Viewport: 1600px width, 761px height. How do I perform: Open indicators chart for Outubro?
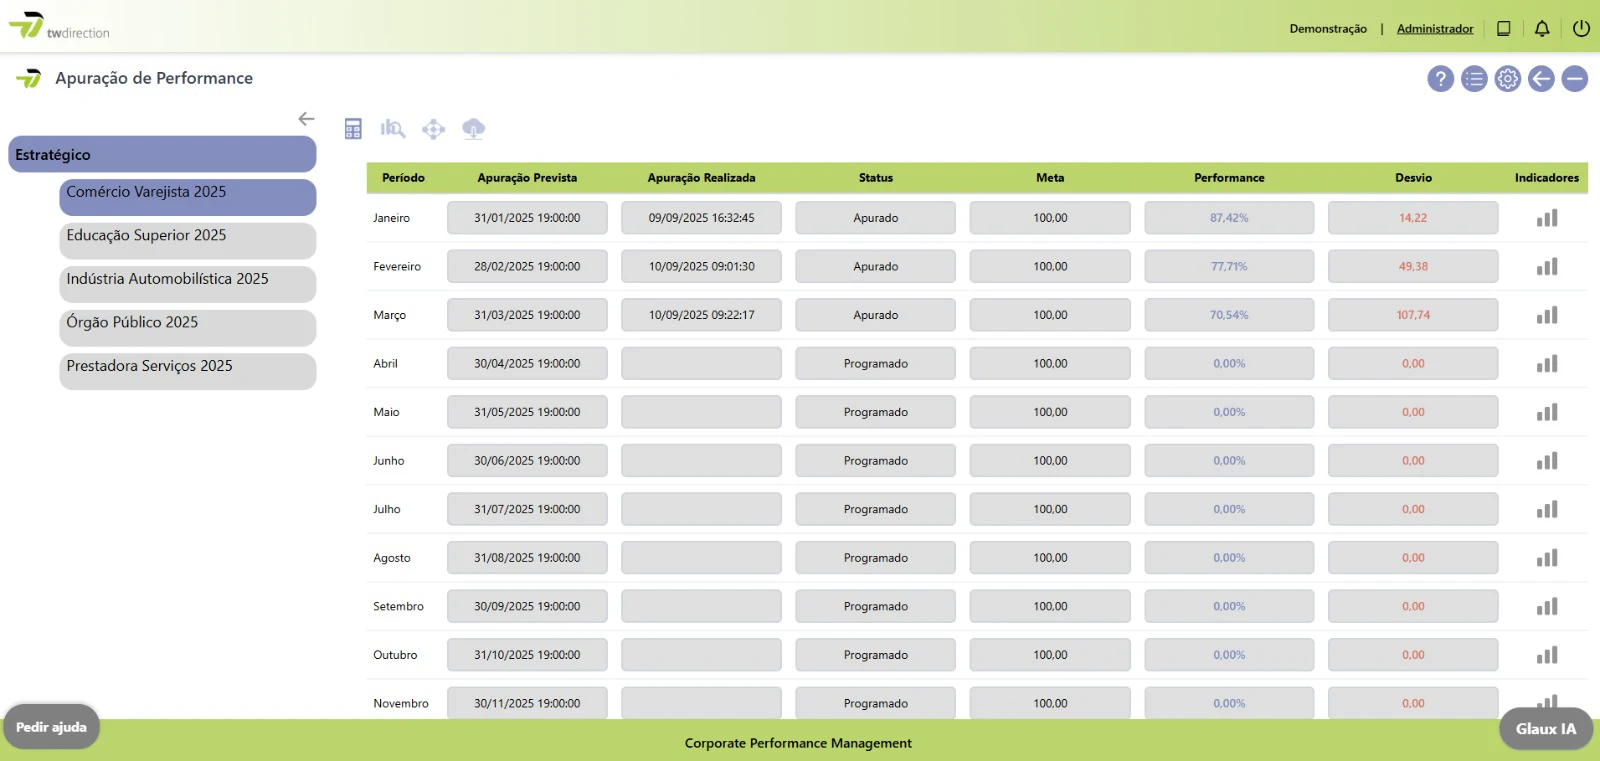click(x=1547, y=655)
